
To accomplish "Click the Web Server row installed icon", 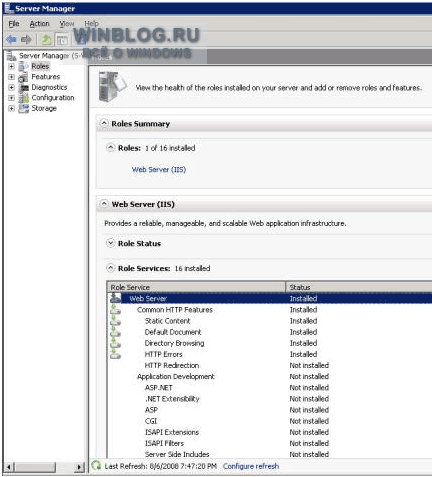I will coord(115,298).
